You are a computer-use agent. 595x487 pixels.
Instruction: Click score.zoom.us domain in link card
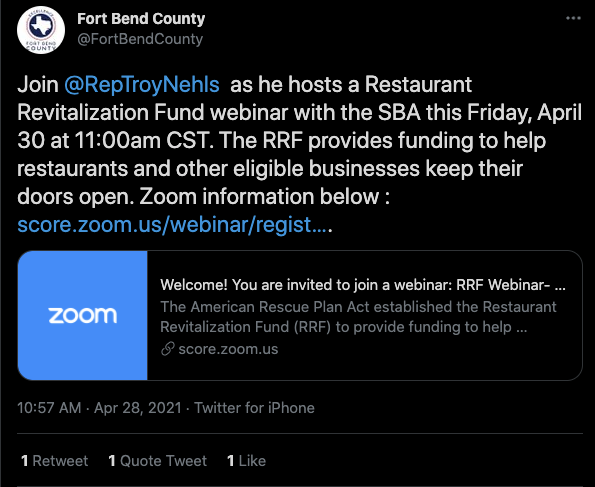point(228,349)
